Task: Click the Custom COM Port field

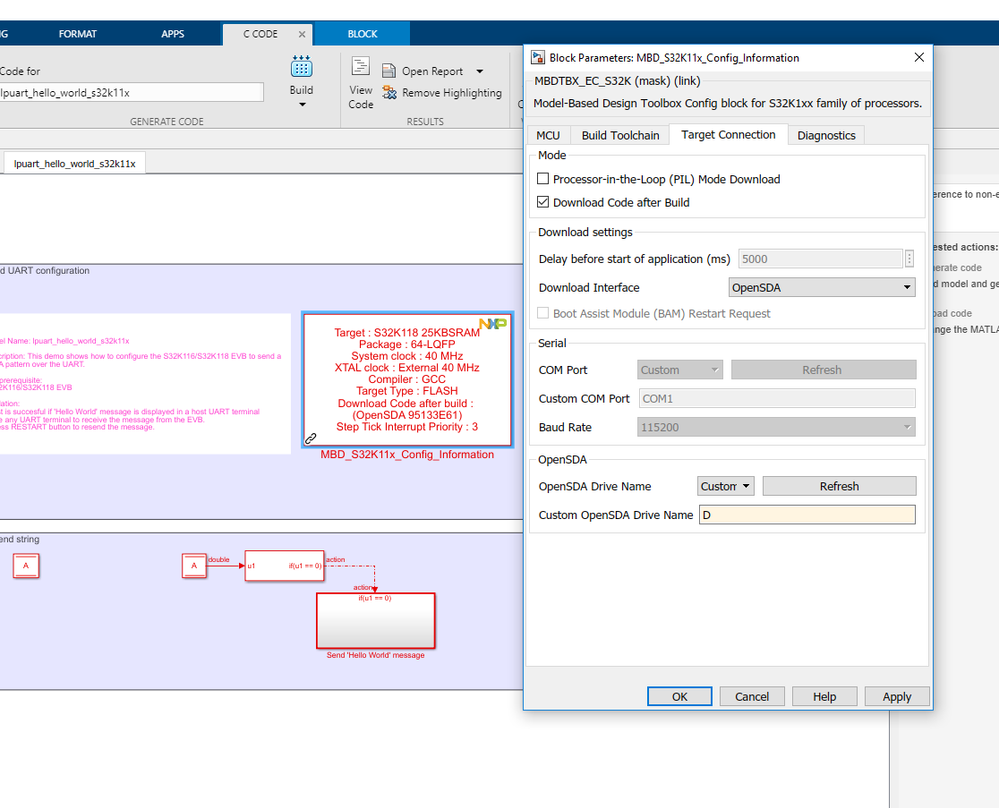Action: click(x=777, y=398)
